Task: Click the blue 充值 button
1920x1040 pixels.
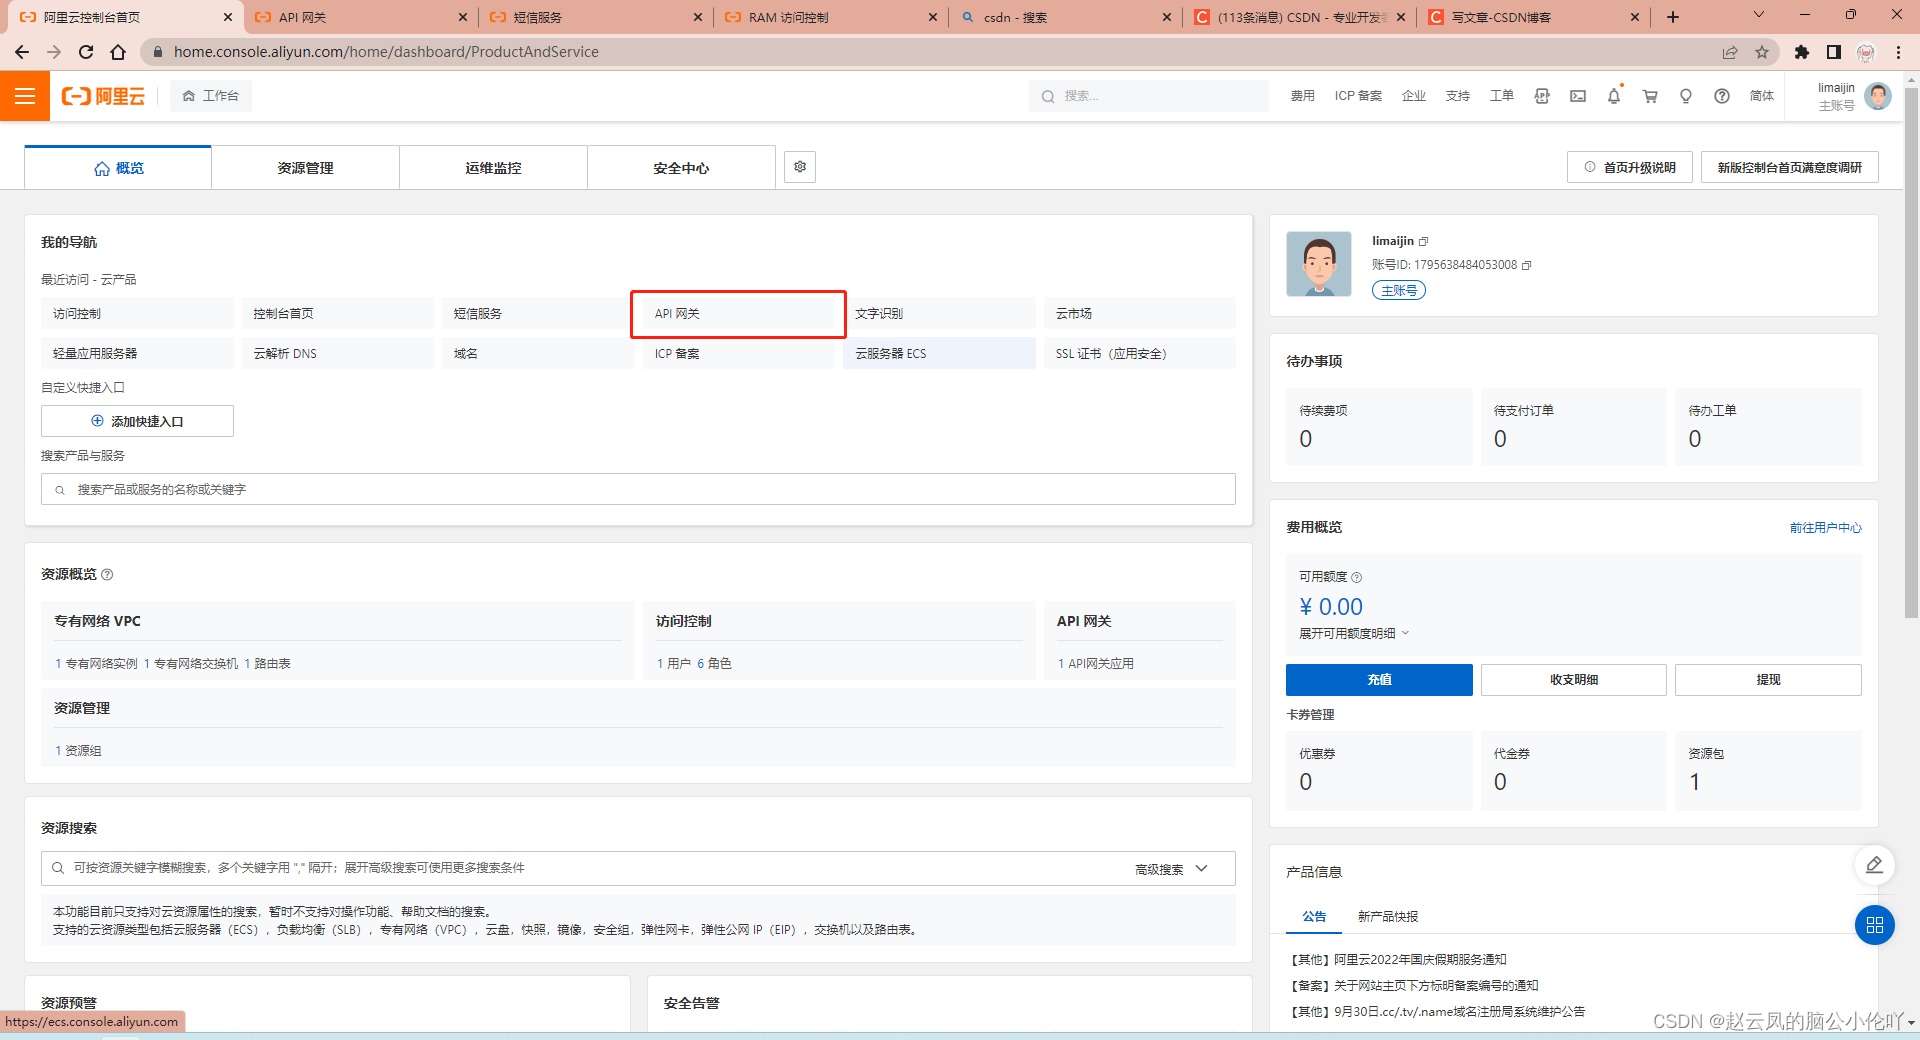Action: 1379,679
